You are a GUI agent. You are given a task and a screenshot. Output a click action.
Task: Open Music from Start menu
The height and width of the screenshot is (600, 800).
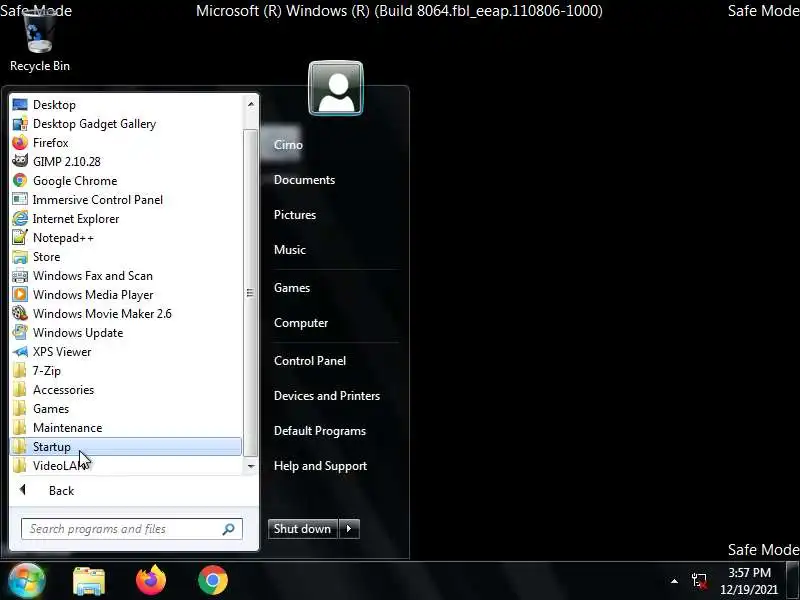[x=290, y=250]
